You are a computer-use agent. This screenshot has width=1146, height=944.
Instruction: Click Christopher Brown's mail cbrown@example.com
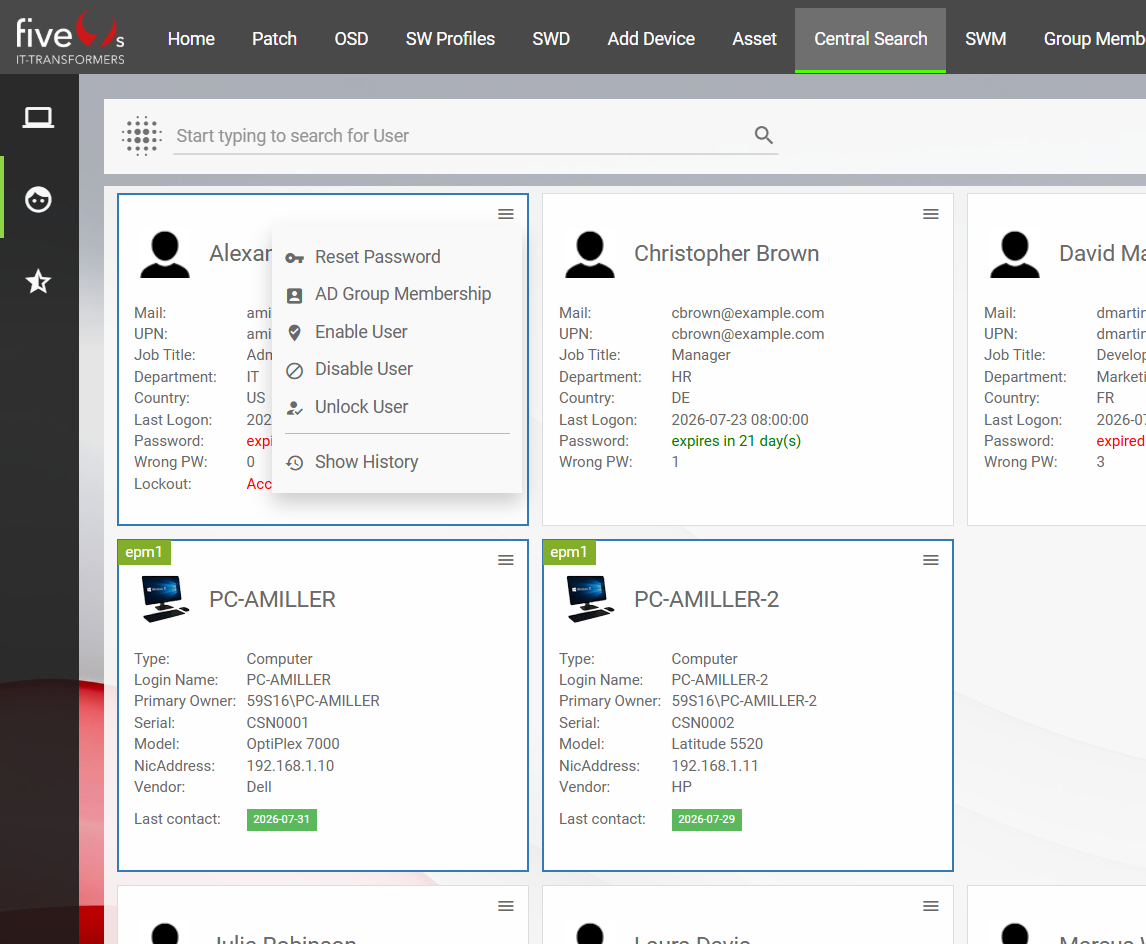point(748,313)
